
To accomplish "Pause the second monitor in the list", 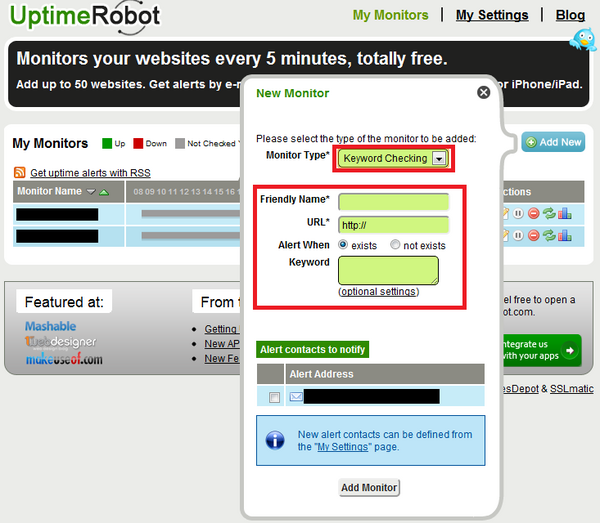I will (518, 235).
